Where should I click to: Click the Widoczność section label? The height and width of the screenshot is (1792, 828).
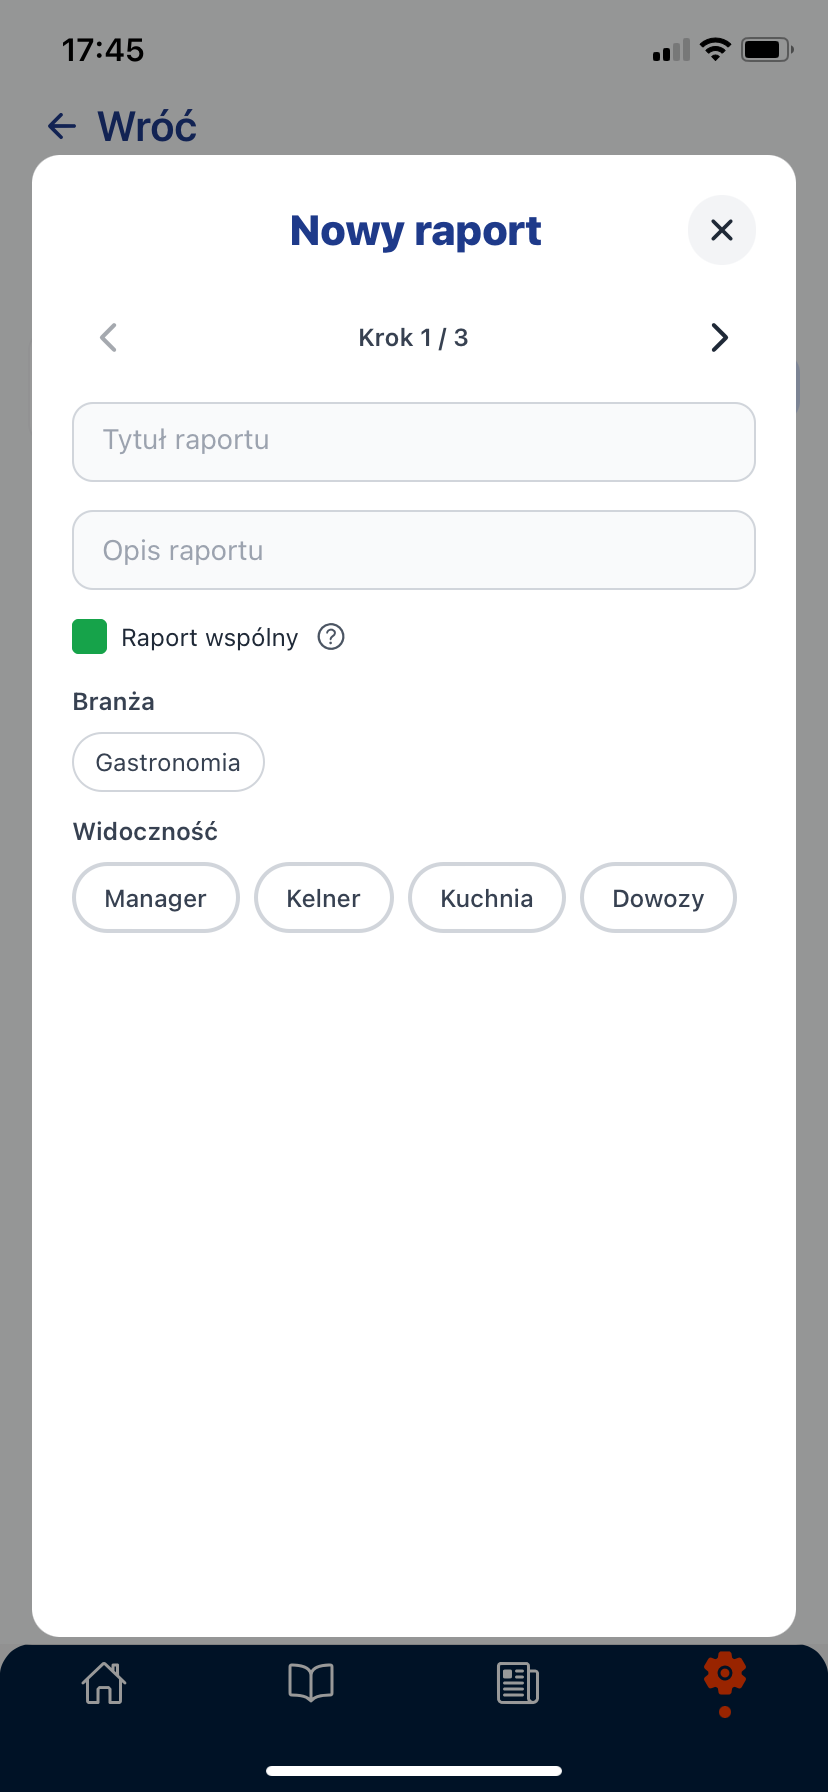[145, 832]
